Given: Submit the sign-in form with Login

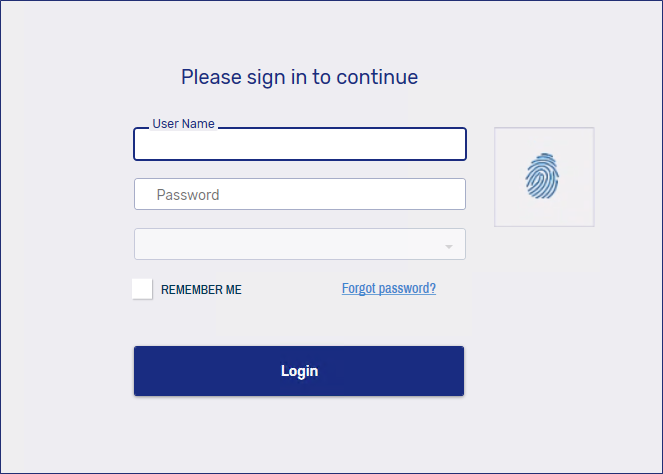Looking at the screenshot, I should pos(299,371).
